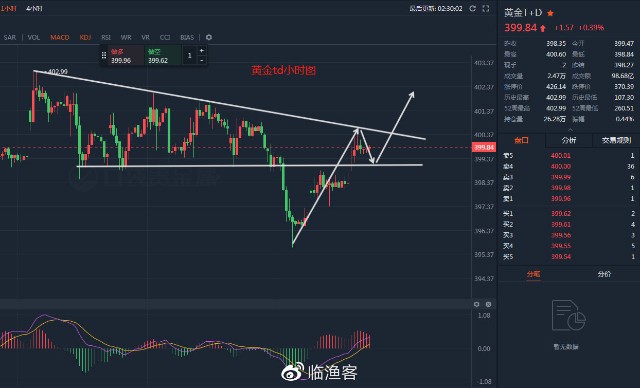Add gold to favorites with star icon
This screenshot has width=640, height=388.
[x=550, y=13]
